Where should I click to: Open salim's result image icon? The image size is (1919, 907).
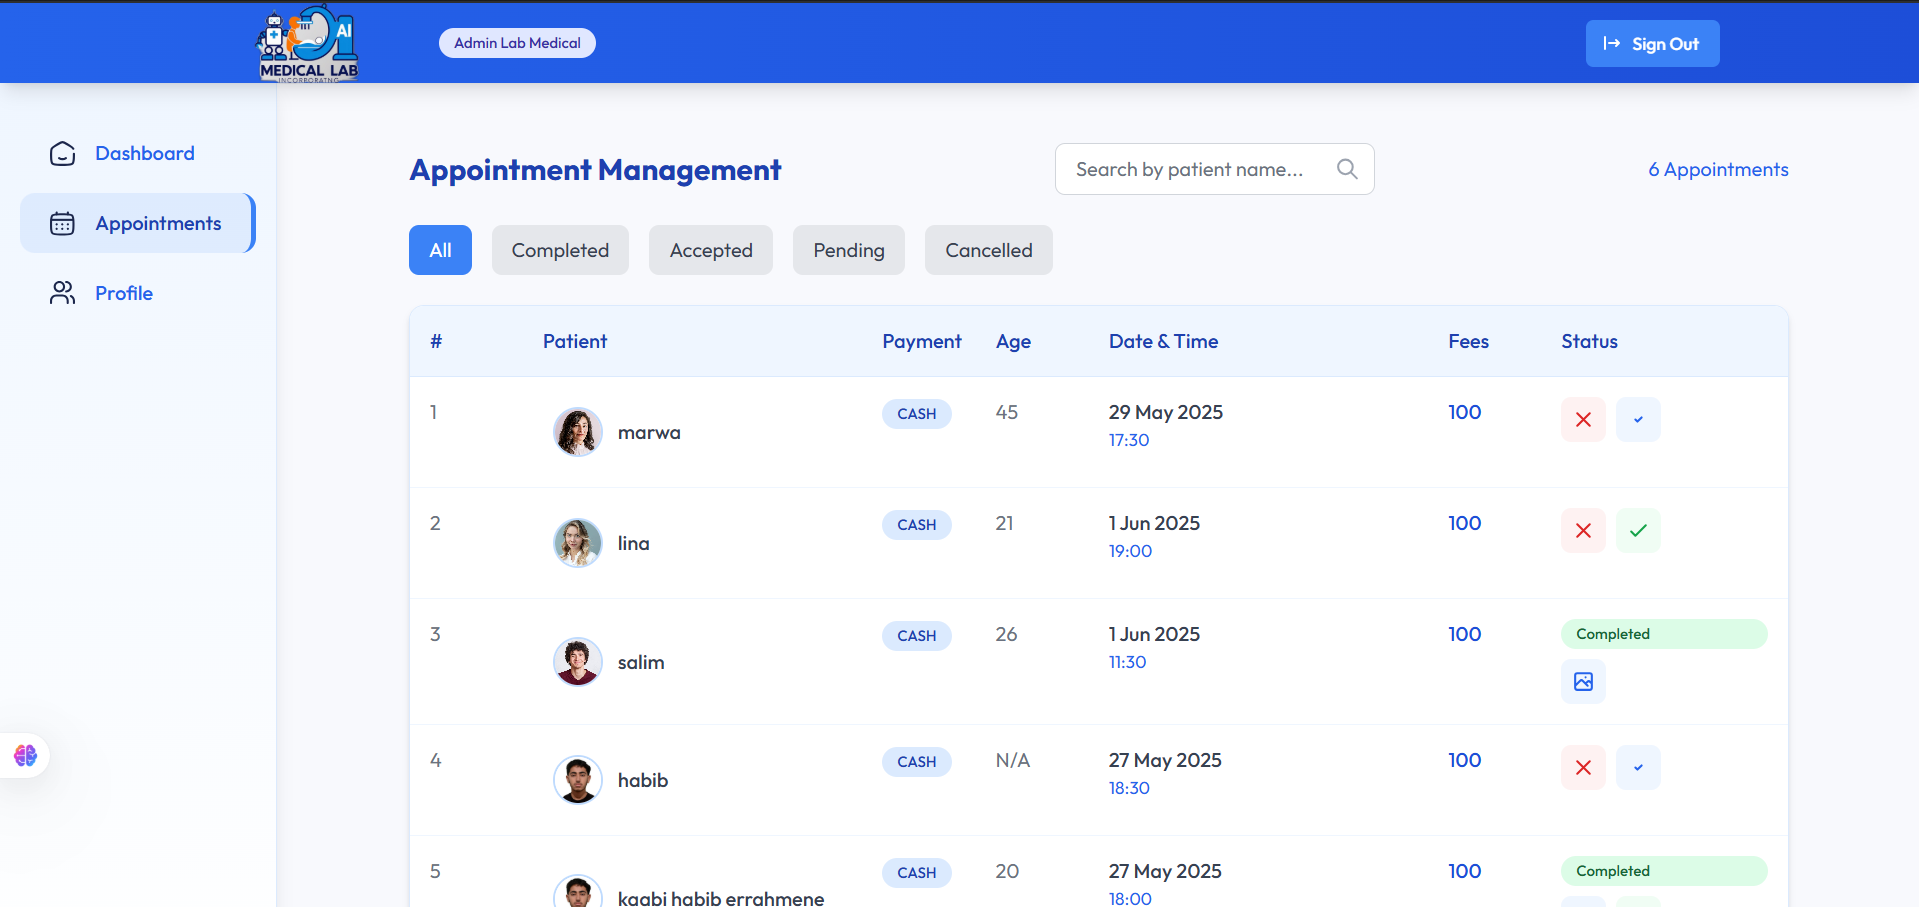tap(1583, 682)
